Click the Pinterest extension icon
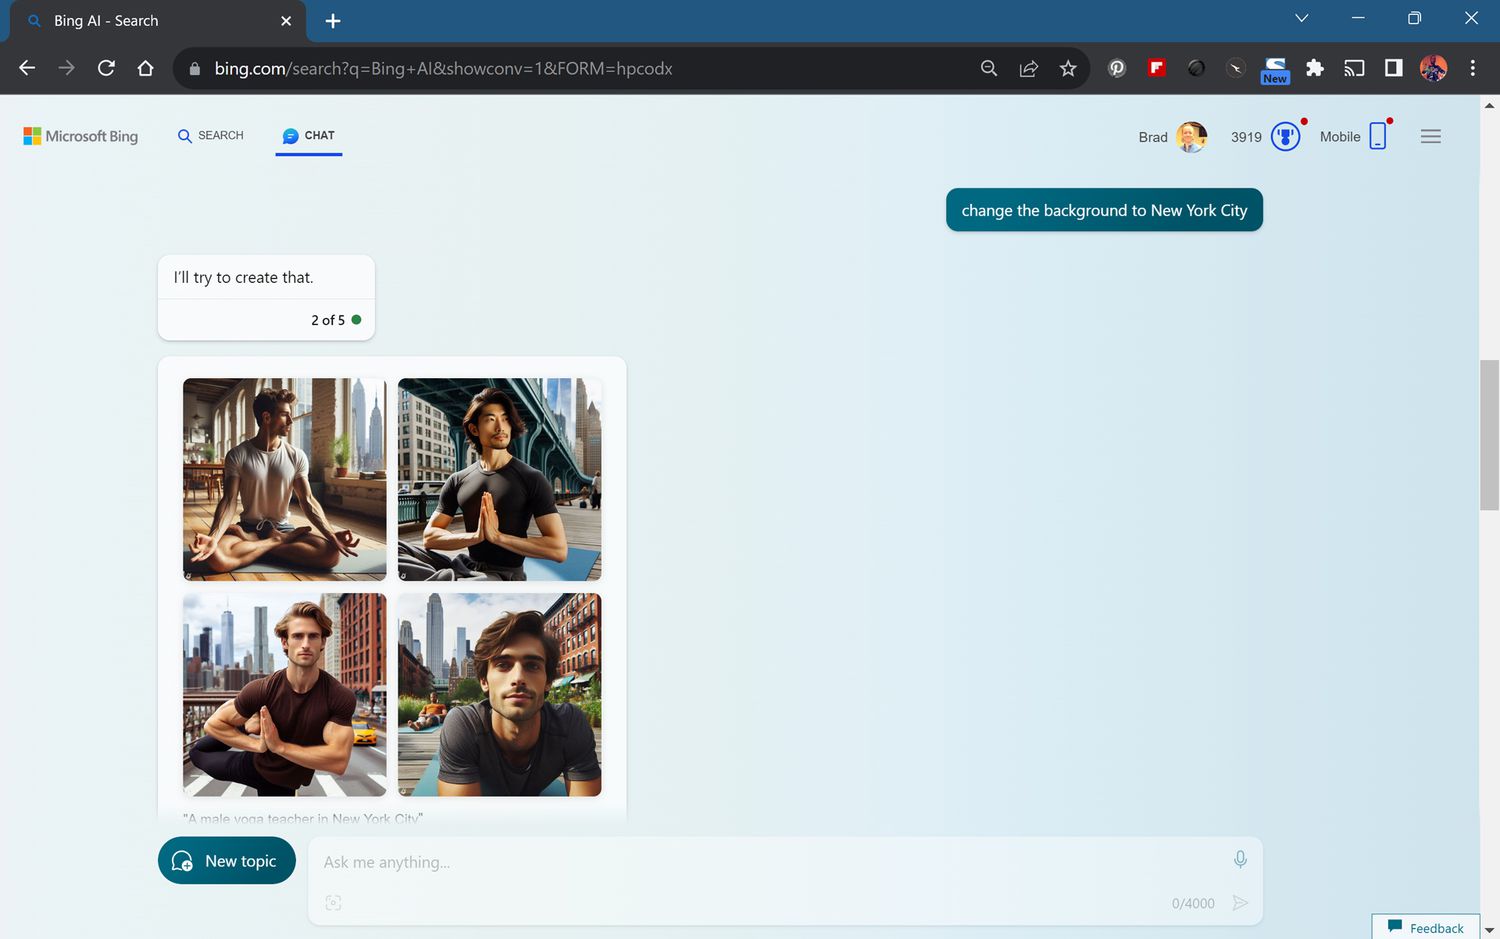 1117,68
